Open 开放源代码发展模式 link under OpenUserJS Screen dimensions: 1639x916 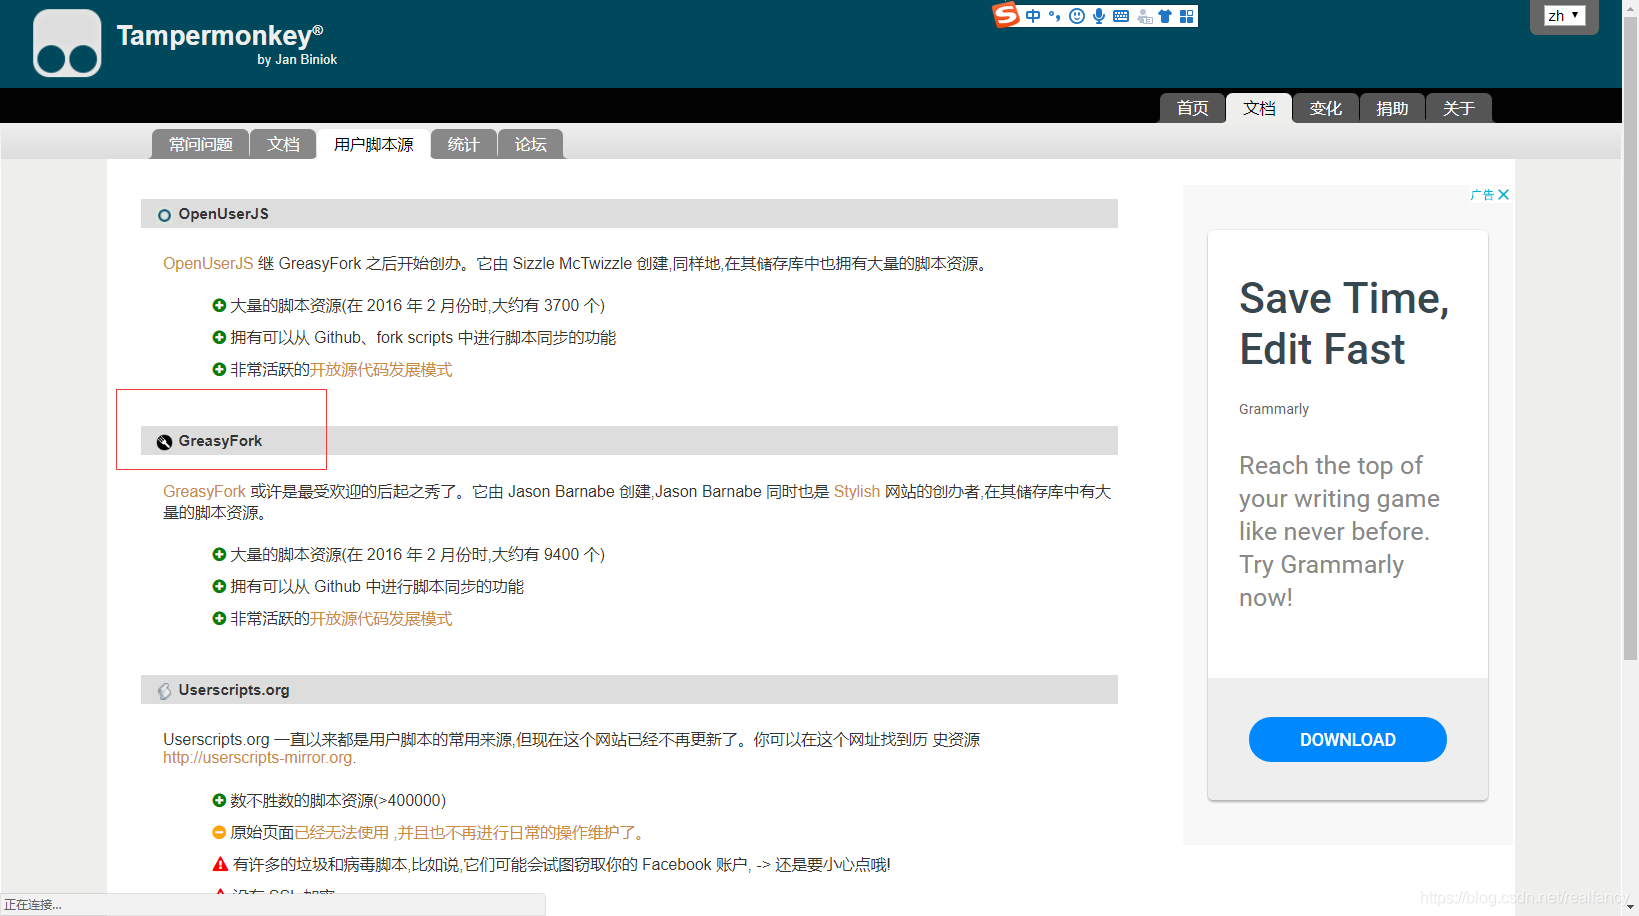point(381,370)
